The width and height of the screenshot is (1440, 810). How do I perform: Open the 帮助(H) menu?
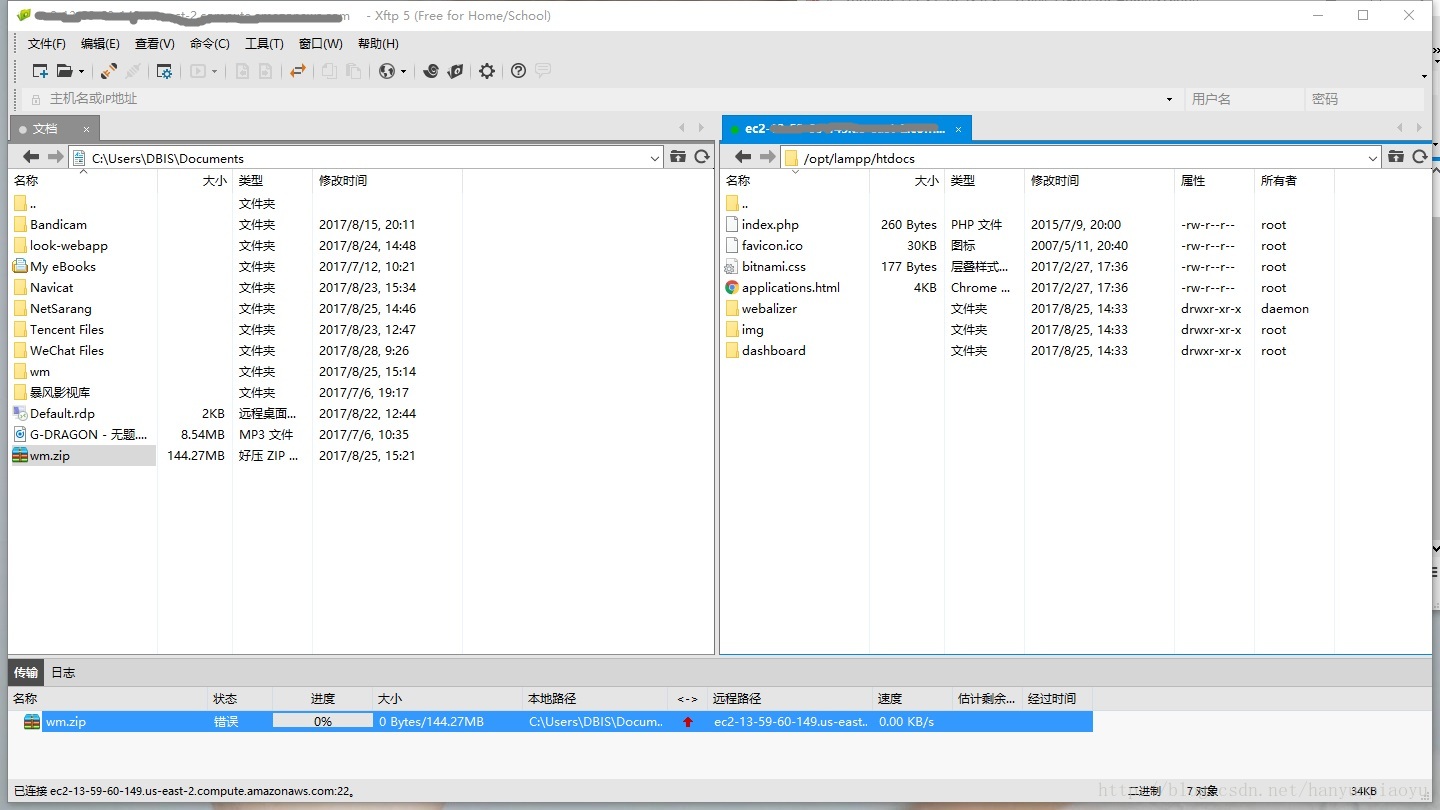coord(378,43)
